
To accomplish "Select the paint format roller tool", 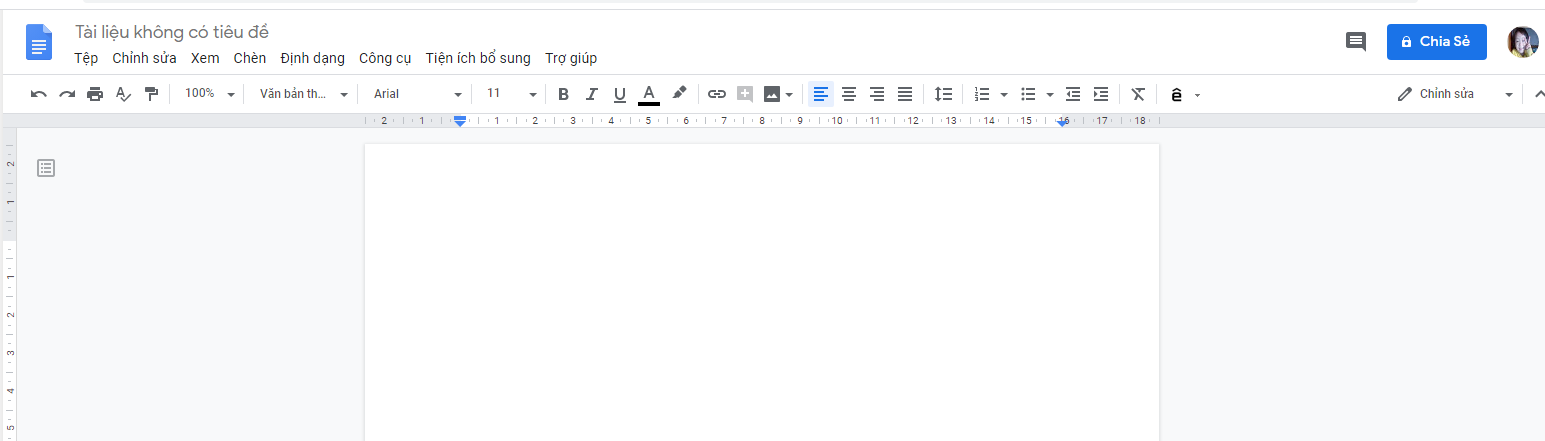I will (151, 94).
